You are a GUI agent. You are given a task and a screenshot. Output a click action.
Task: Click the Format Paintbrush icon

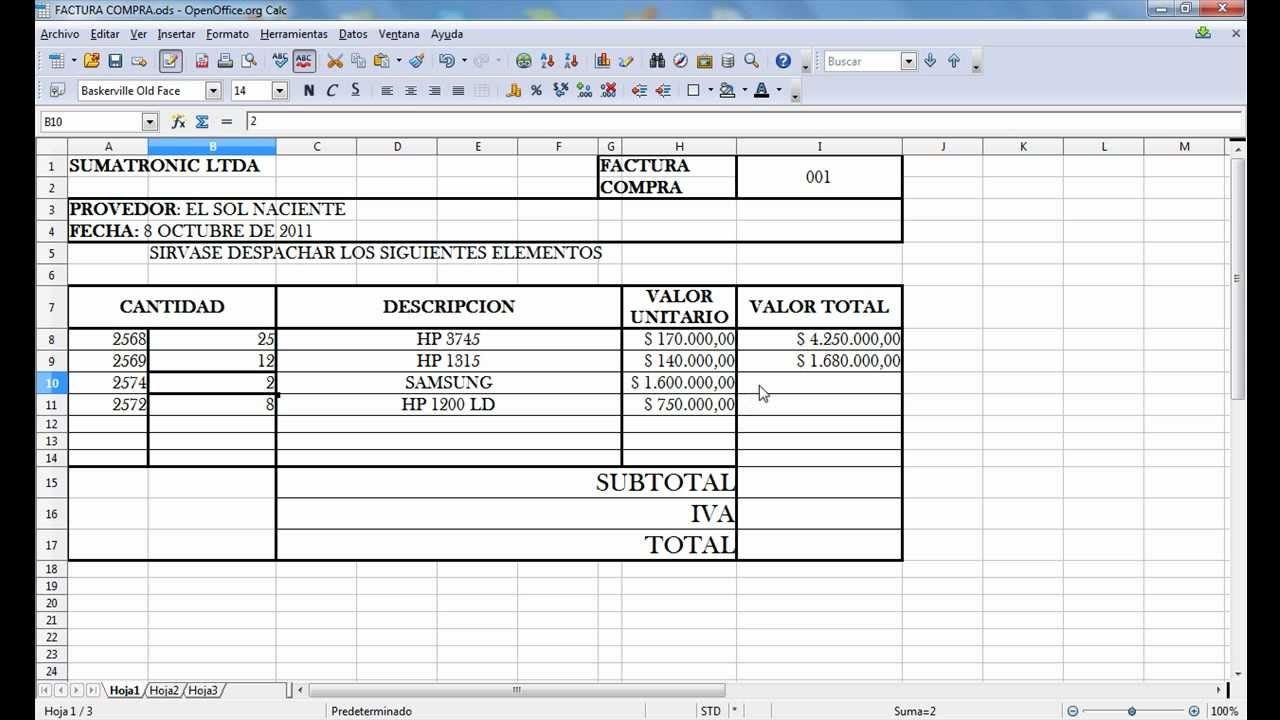click(x=417, y=61)
